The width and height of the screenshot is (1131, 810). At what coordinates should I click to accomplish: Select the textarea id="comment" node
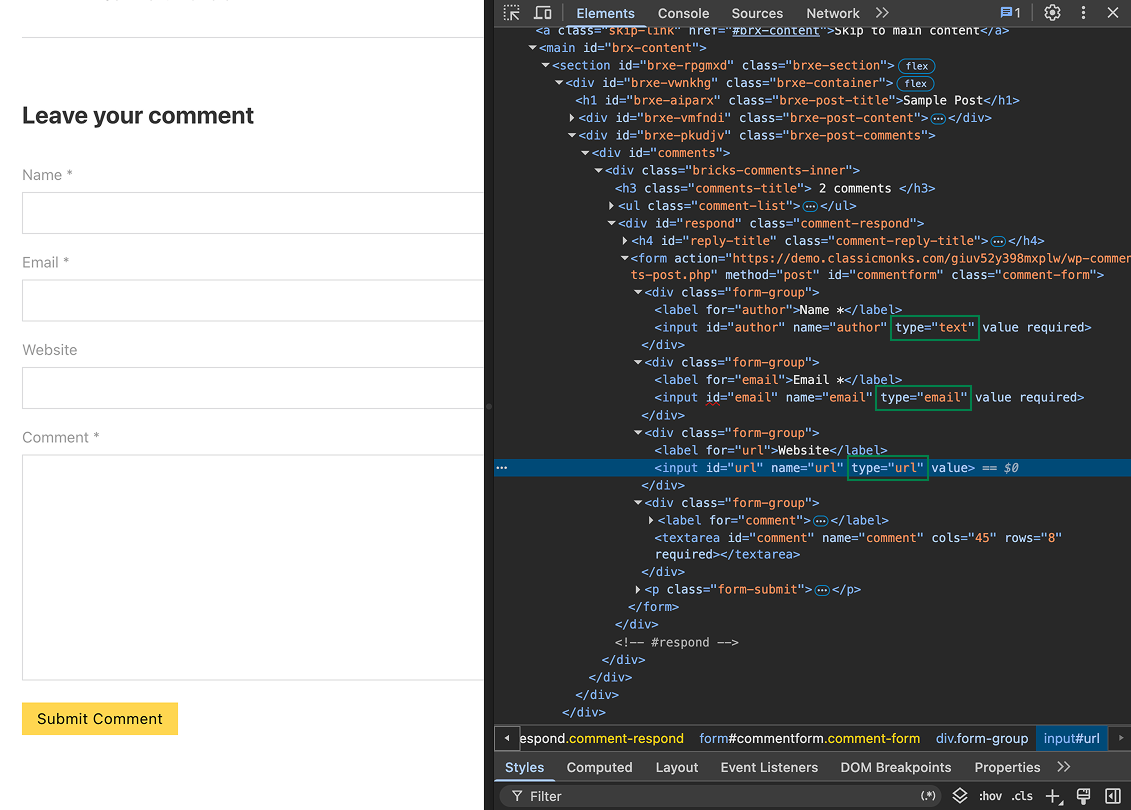[858, 546]
